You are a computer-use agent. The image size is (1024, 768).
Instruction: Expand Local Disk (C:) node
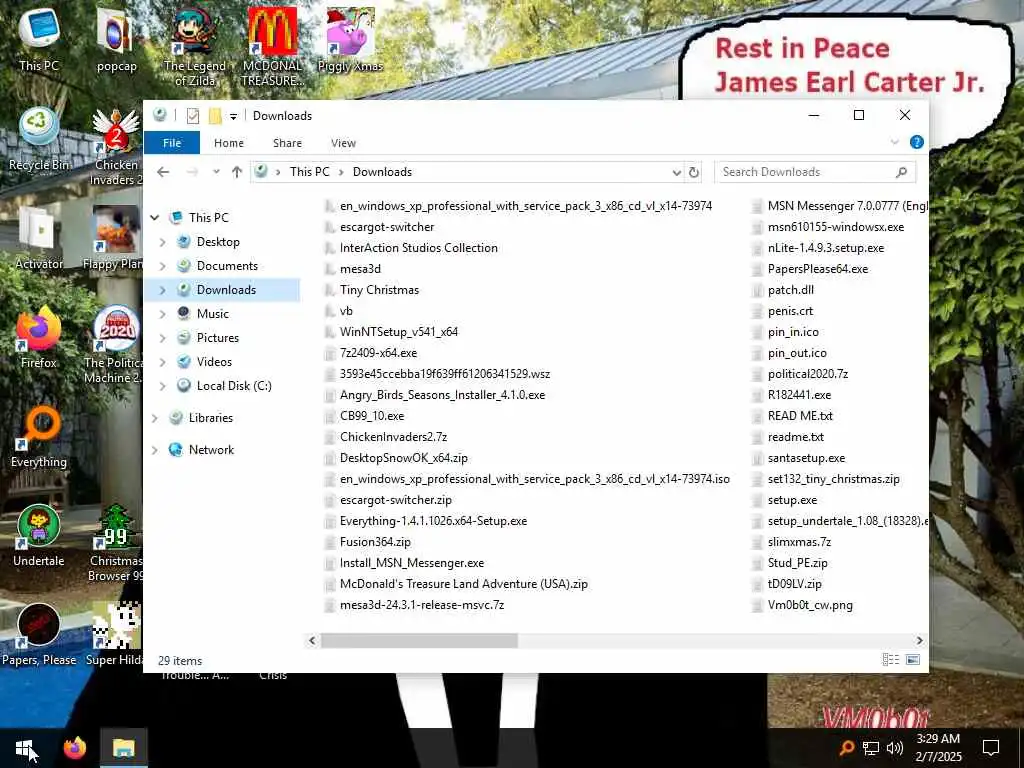pos(163,386)
